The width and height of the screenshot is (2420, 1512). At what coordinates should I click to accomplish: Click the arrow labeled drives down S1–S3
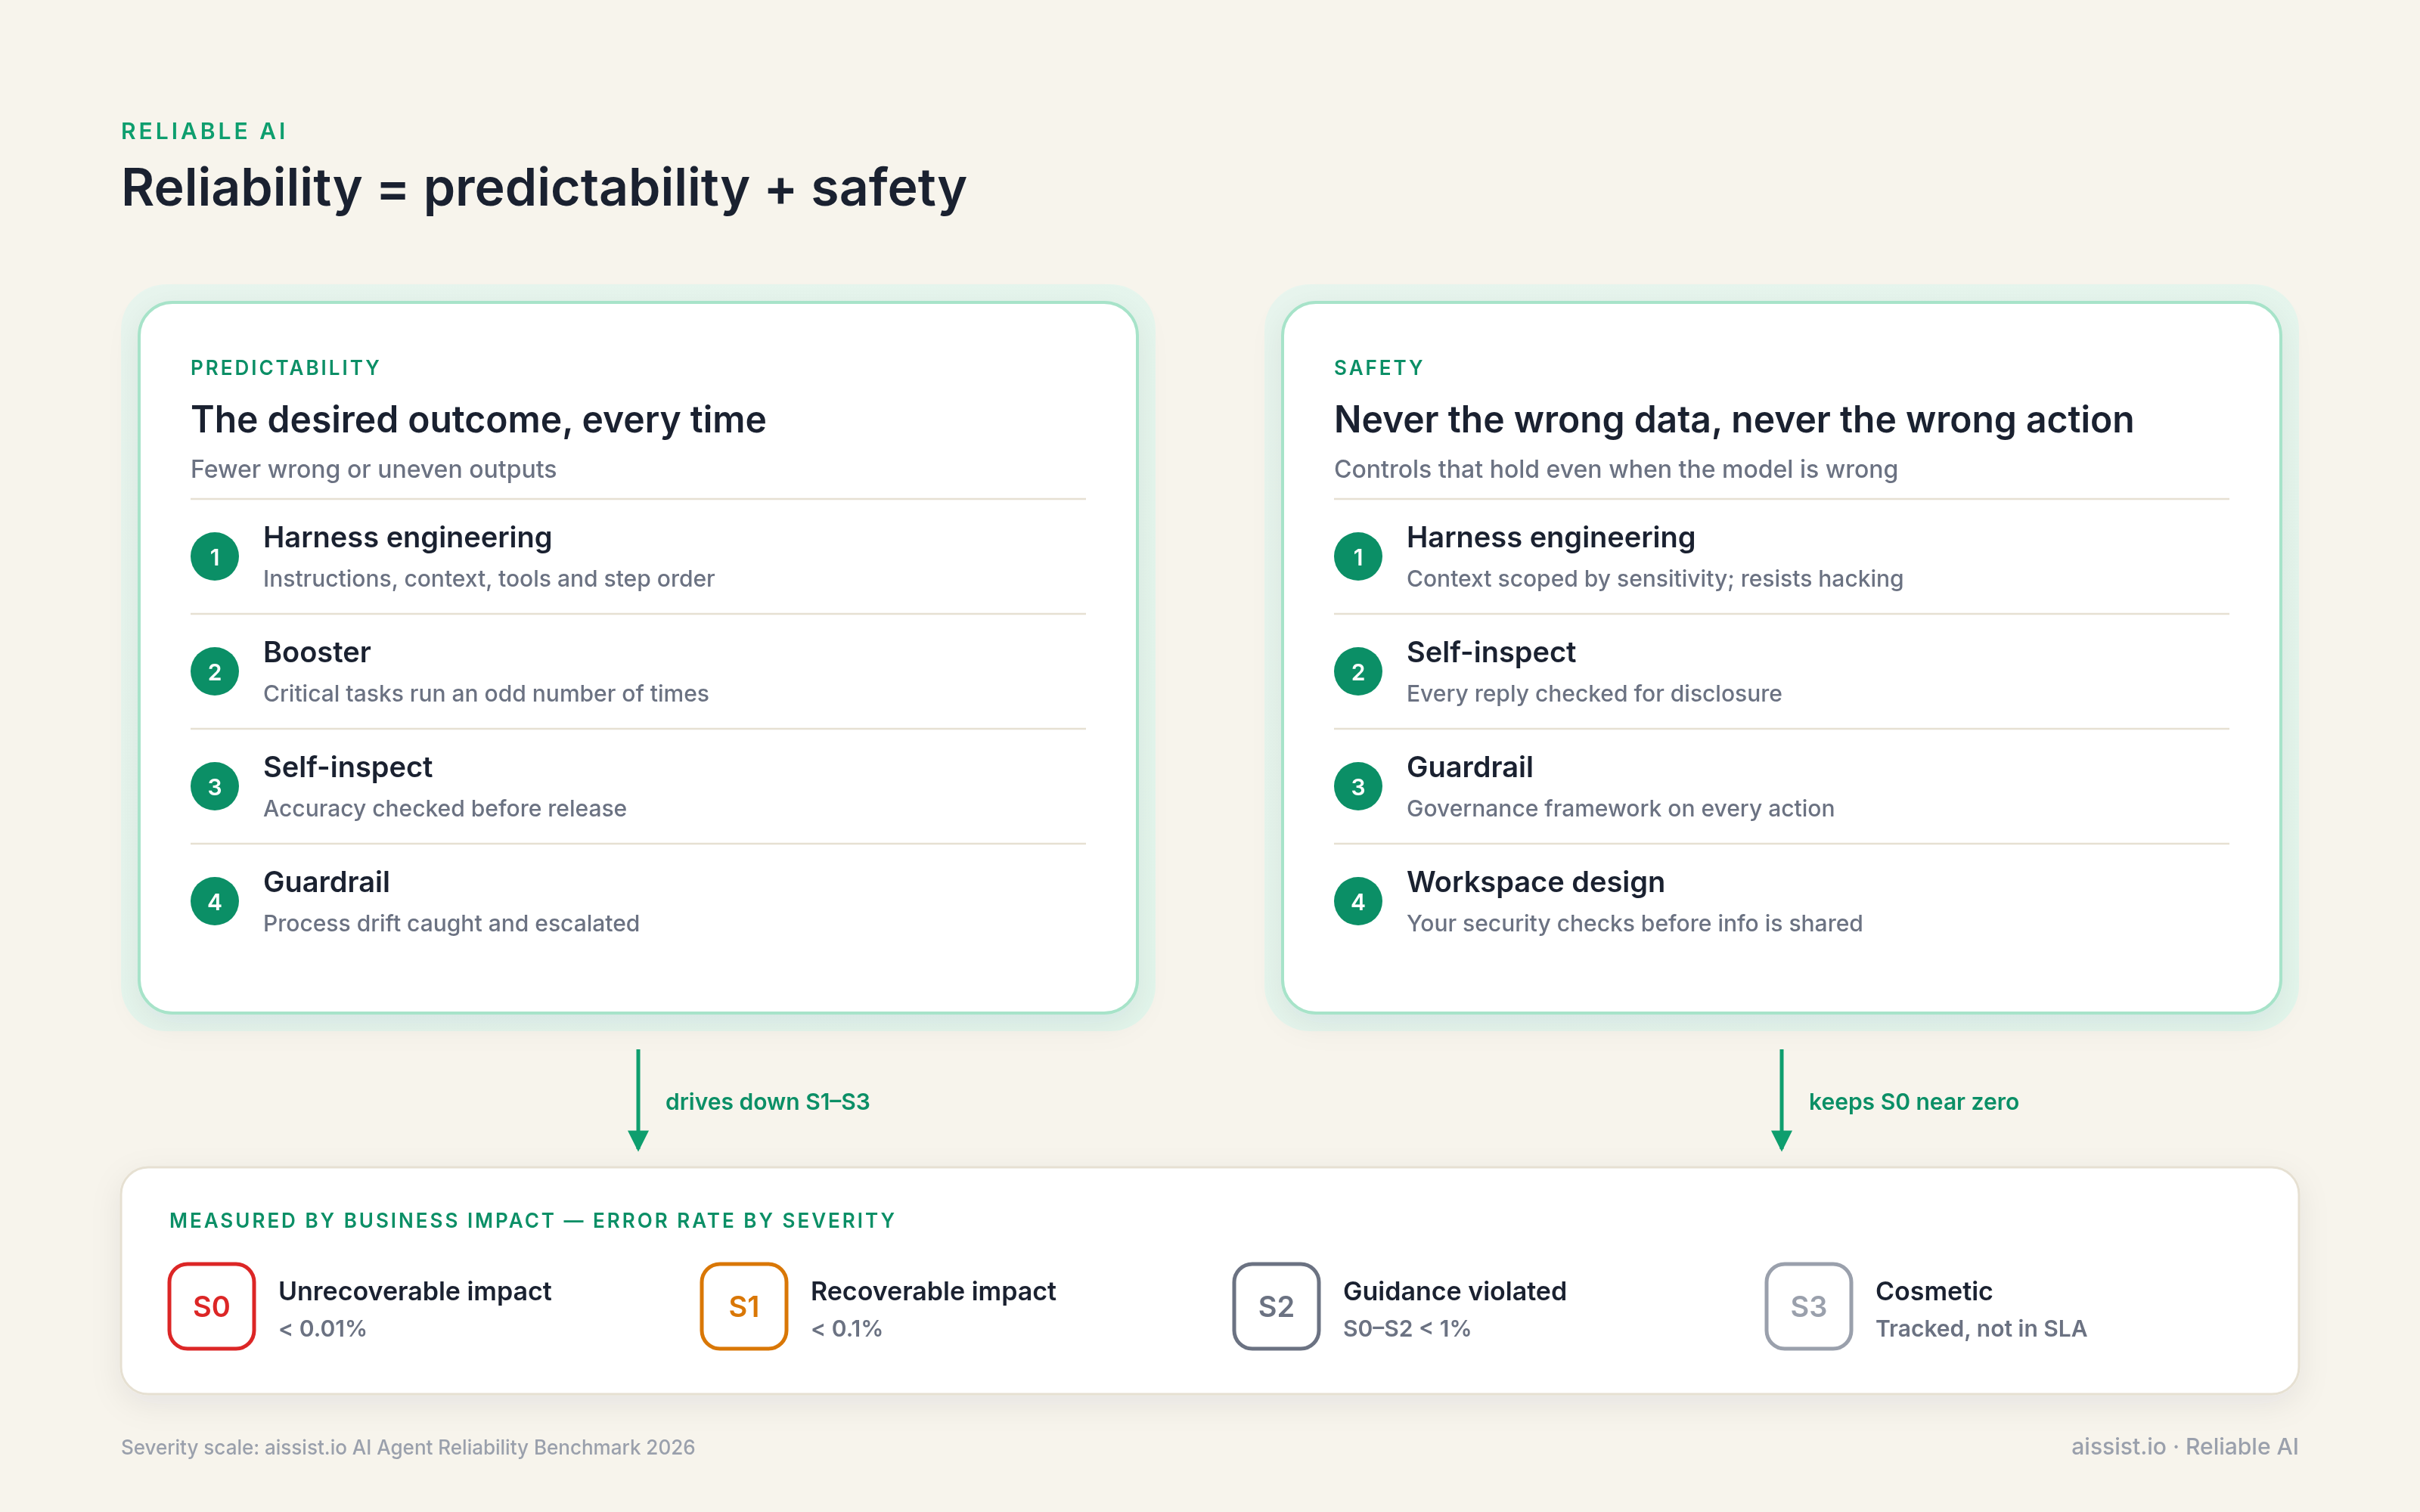(x=638, y=1100)
